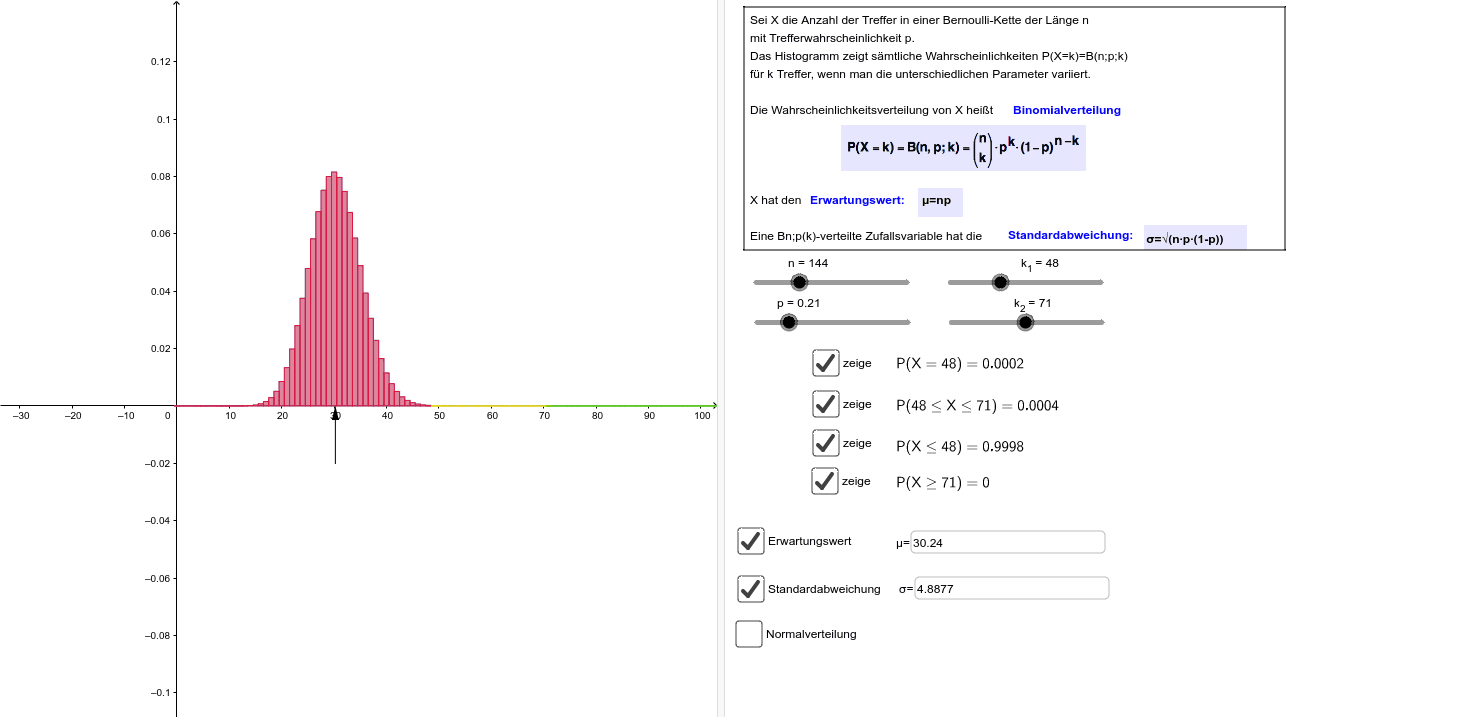Click the x-axis label 80

[597, 416]
